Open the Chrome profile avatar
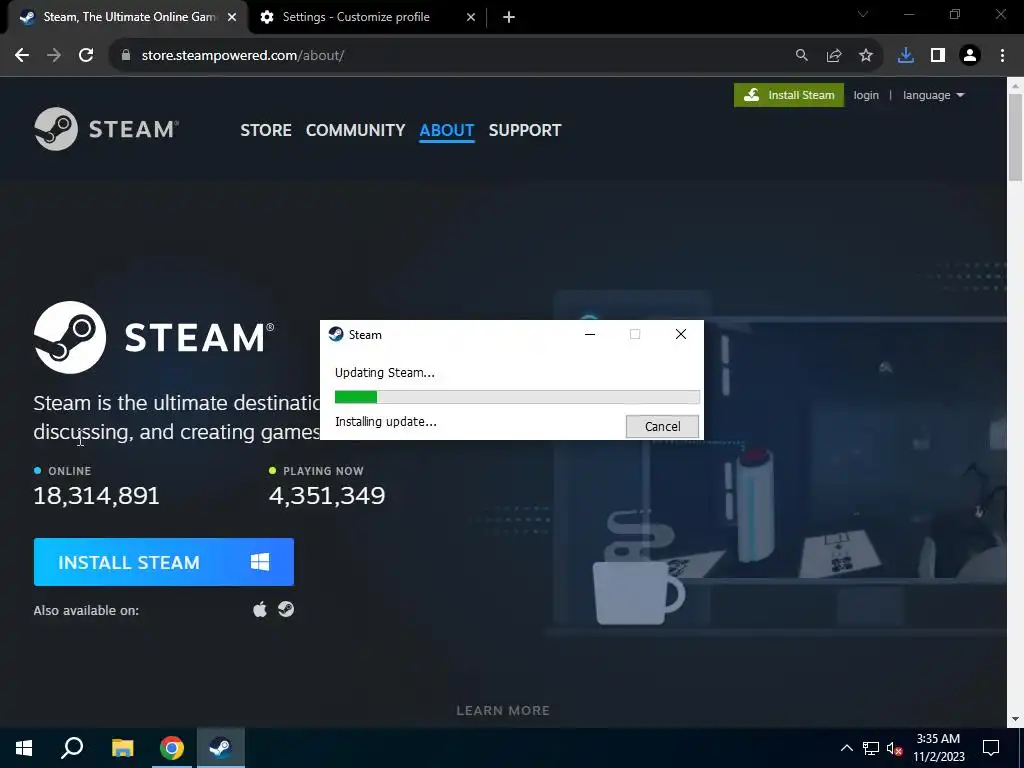Viewport: 1024px width, 768px height. click(x=970, y=56)
